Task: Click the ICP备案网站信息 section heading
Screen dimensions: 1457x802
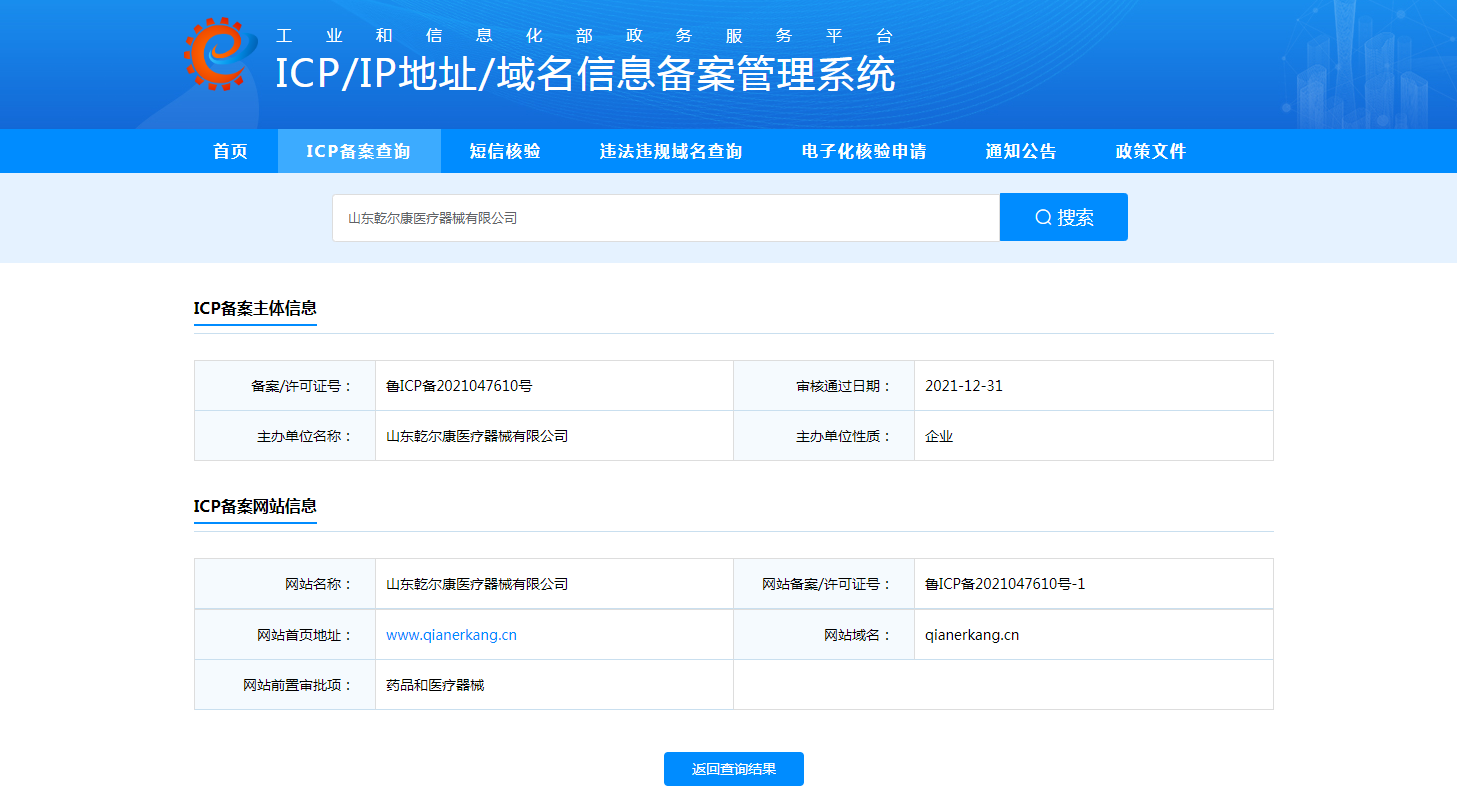Action: pos(255,506)
